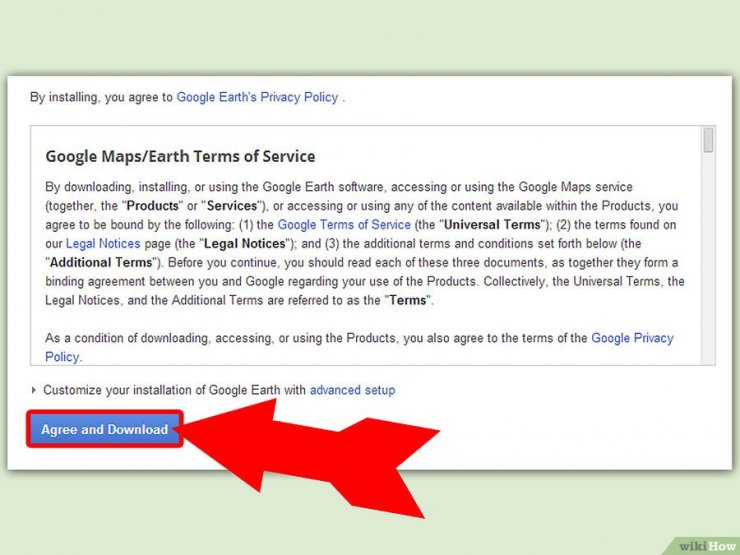Open the advanced setup link
This screenshot has height=555, width=740.
[x=352, y=390]
